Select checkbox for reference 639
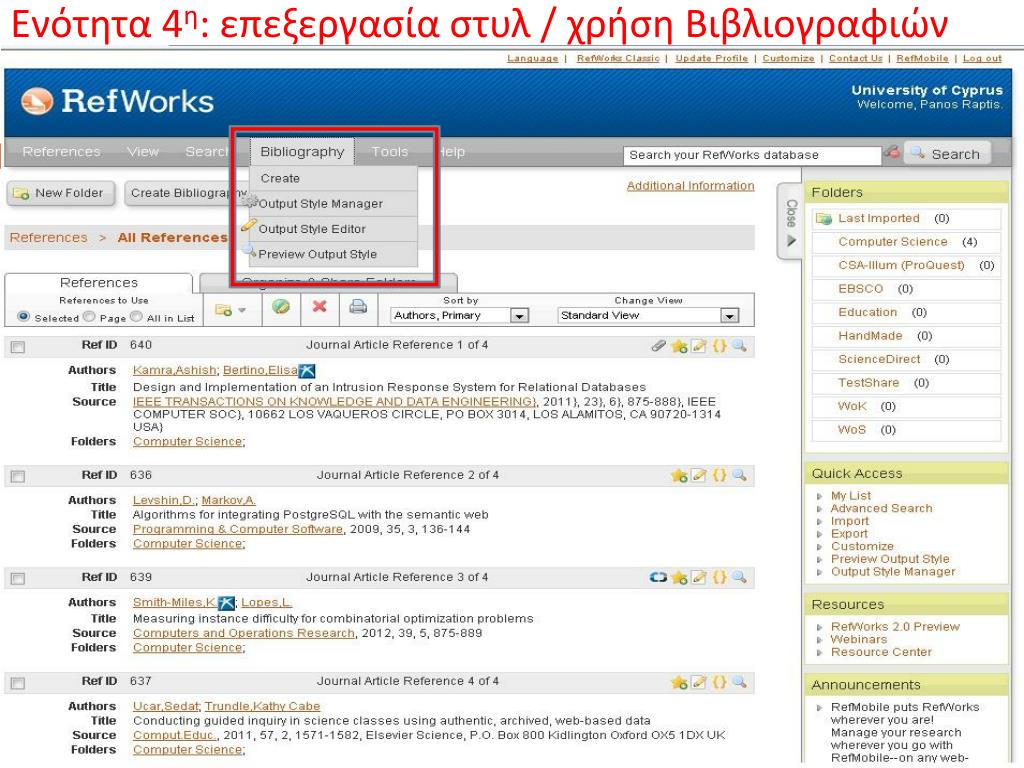 click(x=18, y=579)
